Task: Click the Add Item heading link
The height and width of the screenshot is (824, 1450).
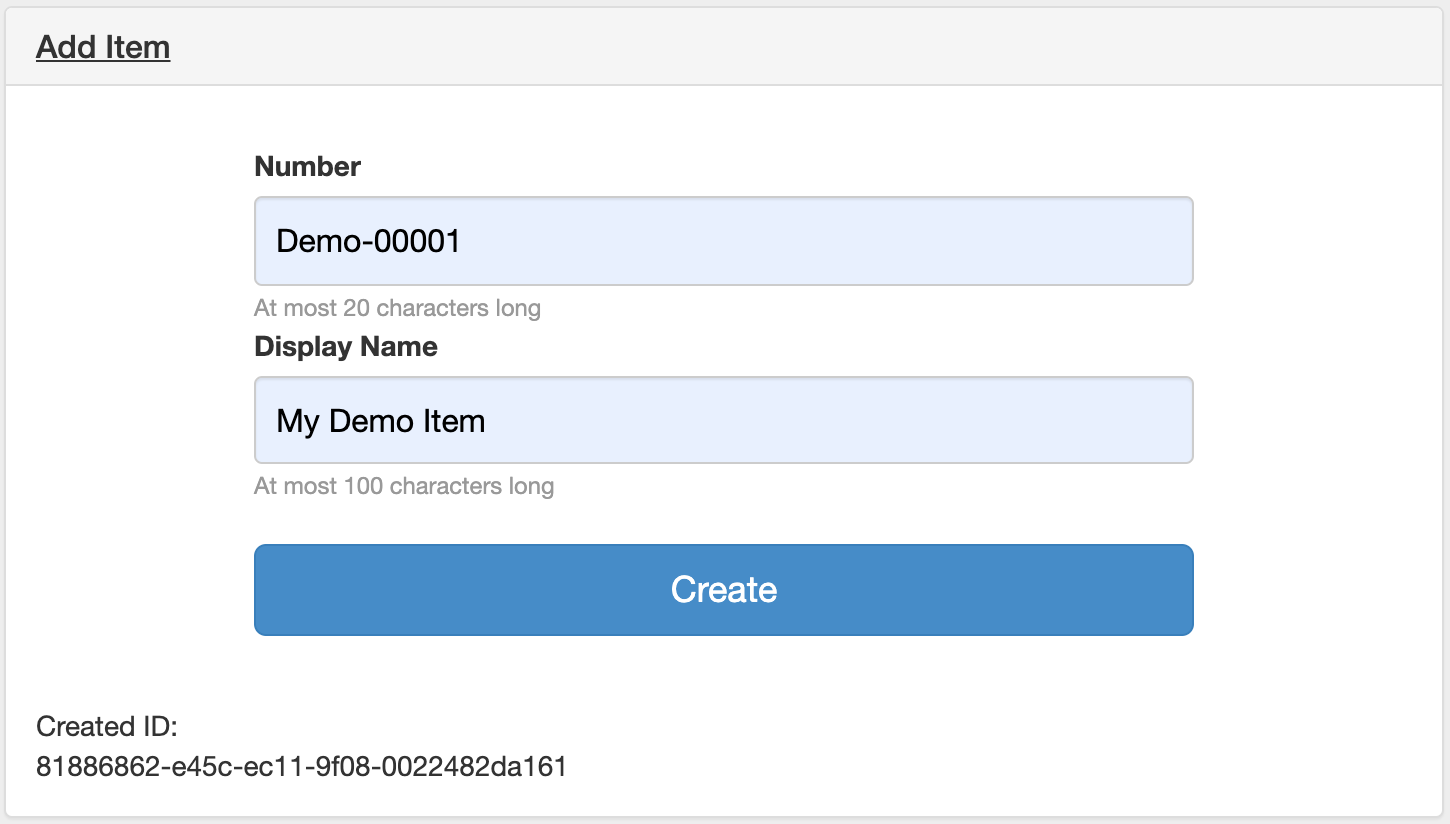Action: 103,47
